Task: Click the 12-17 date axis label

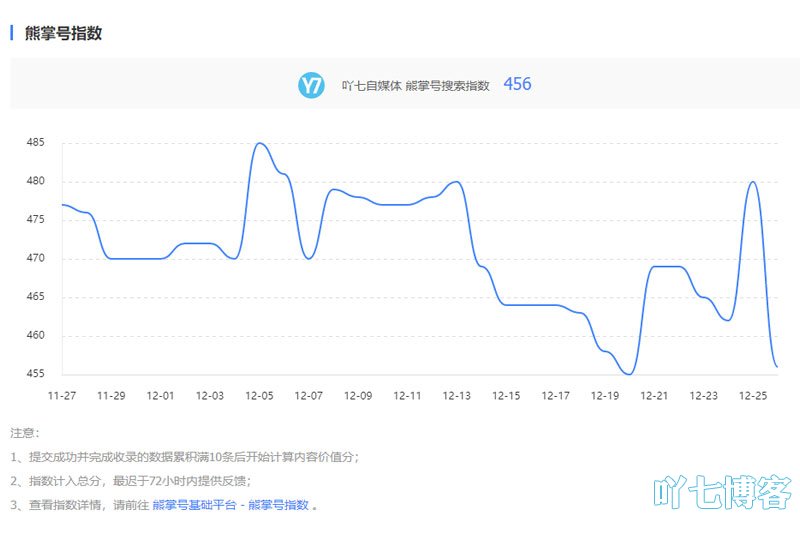Action: click(x=556, y=396)
